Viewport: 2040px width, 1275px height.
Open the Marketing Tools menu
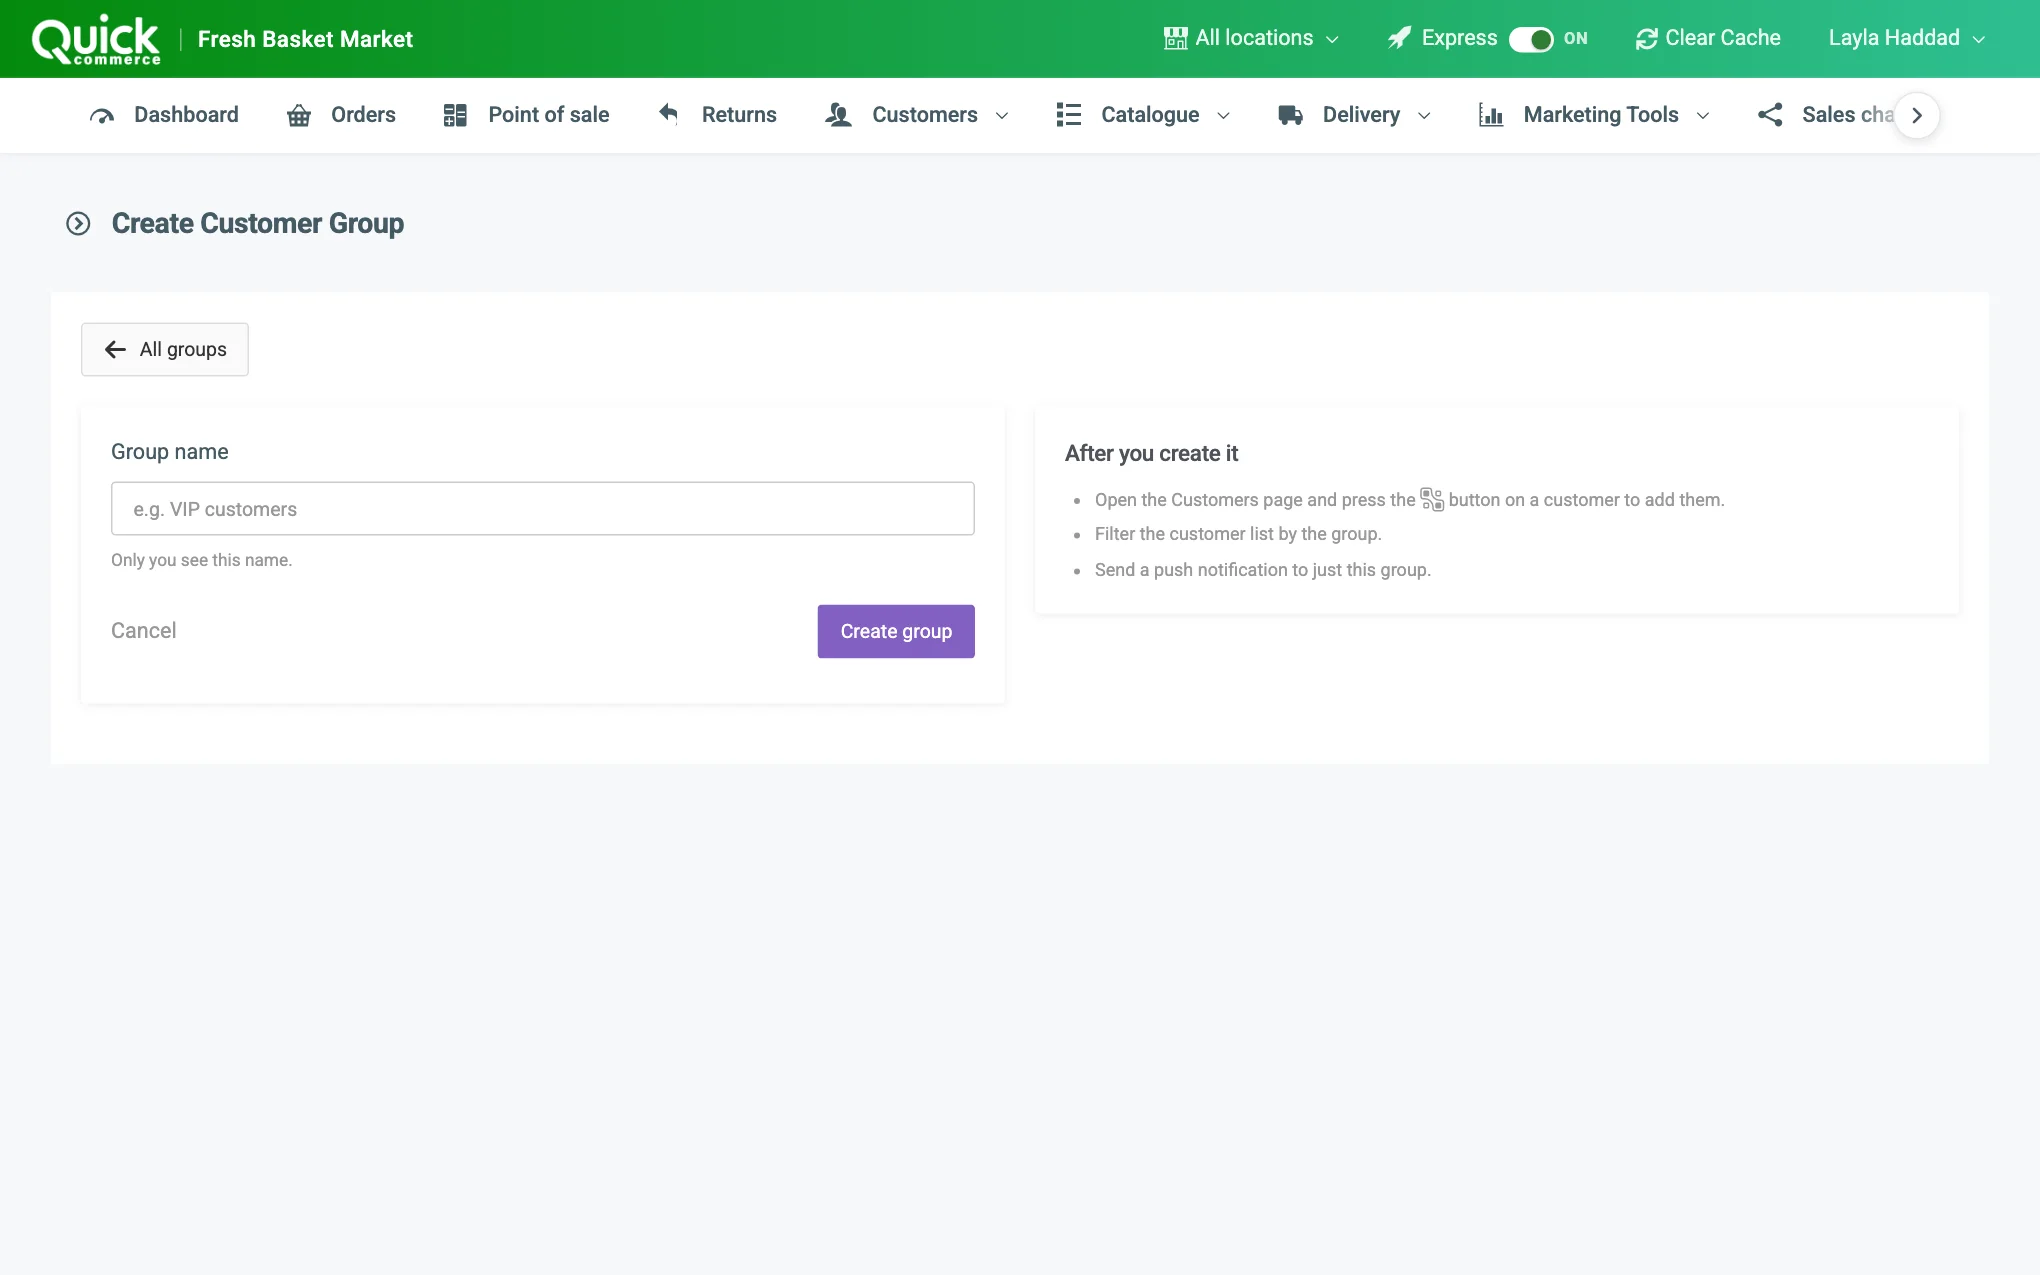pyautogui.click(x=1595, y=115)
